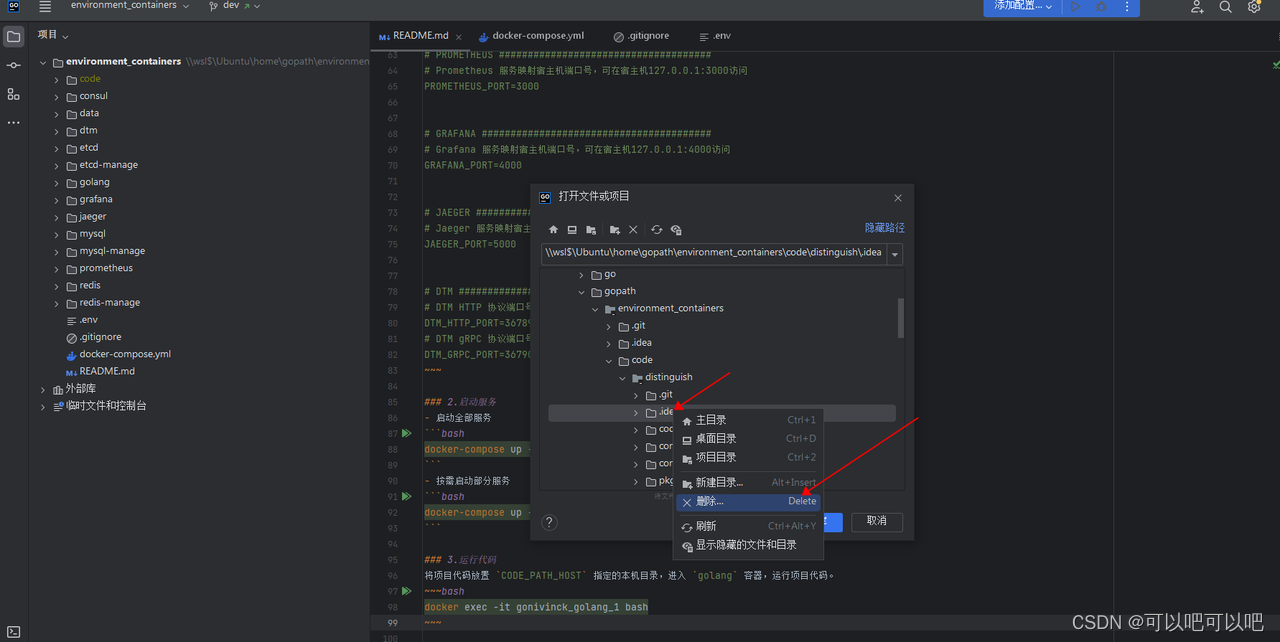Image resolution: width=1280 pixels, height=642 pixels.
Task: Open environment_containers project dropdown in title bar
Action: pyautogui.click(x=130, y=6)
